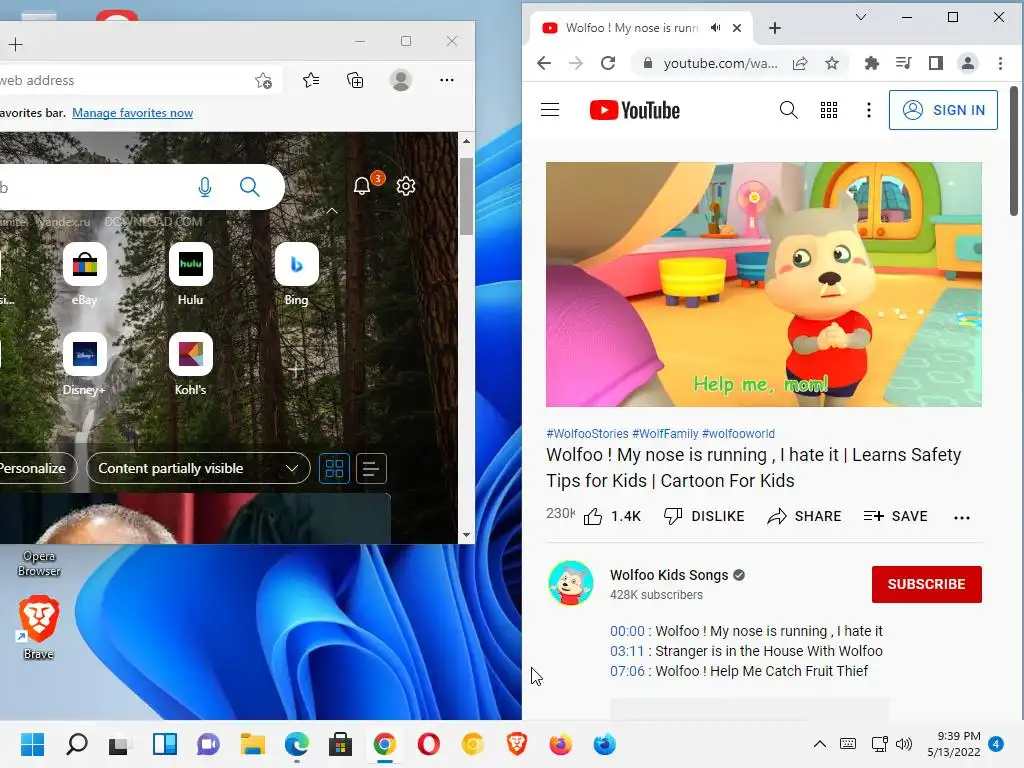Click the DISLIKE button
The height and width of the screenshot is (768, 1024).
(x=704, y=516)
